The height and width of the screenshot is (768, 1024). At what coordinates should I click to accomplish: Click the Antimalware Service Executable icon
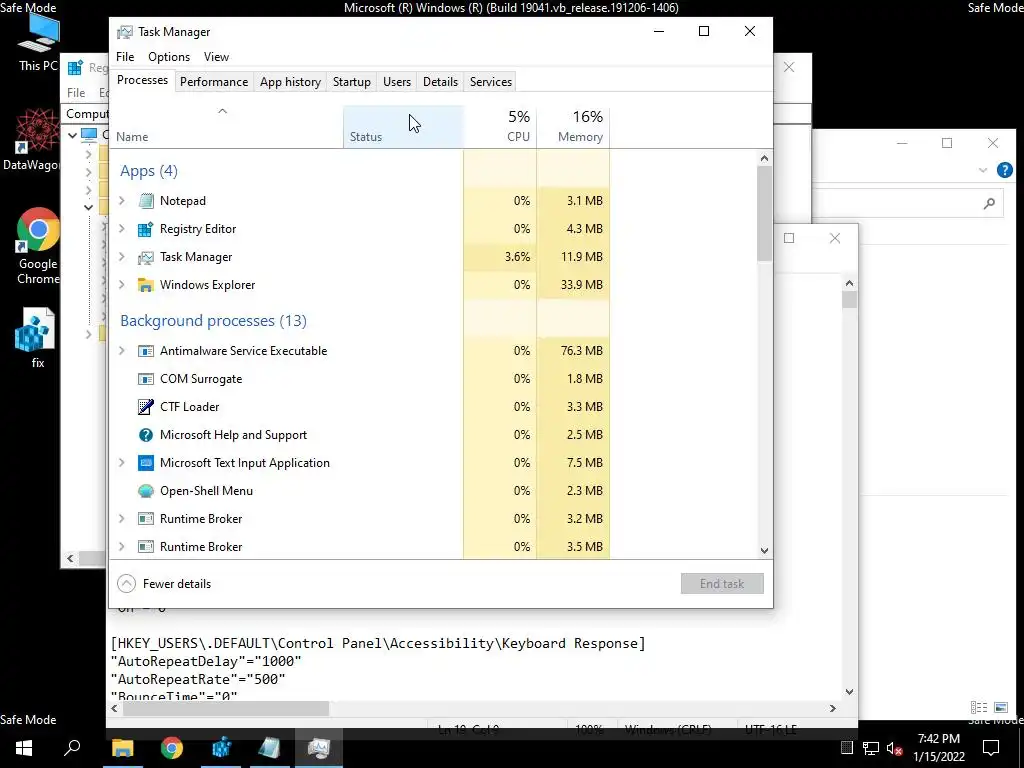pos(146,351)
